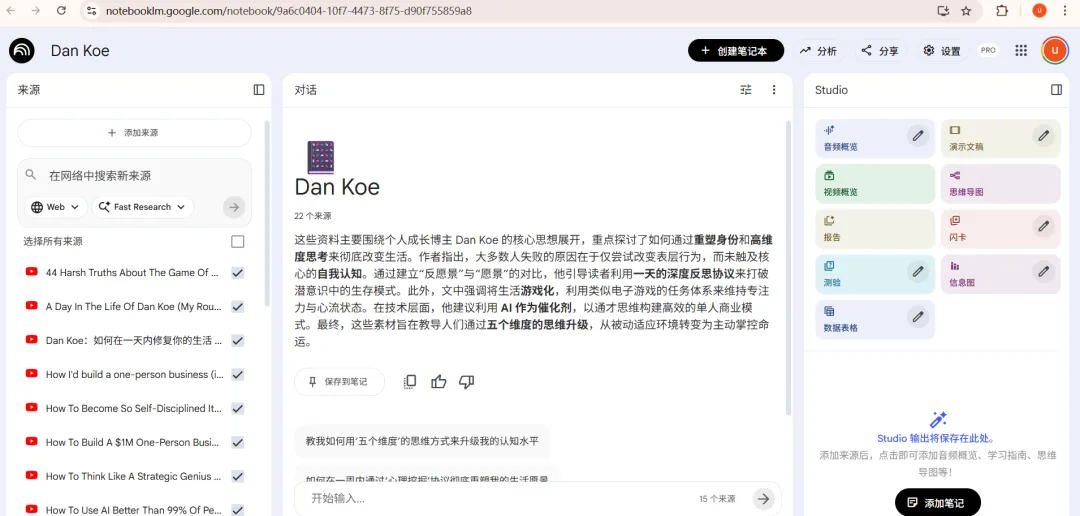Open the Google apps grid icon
The width and height of the screenshot is (1080, 516).
coord(1021,51)
